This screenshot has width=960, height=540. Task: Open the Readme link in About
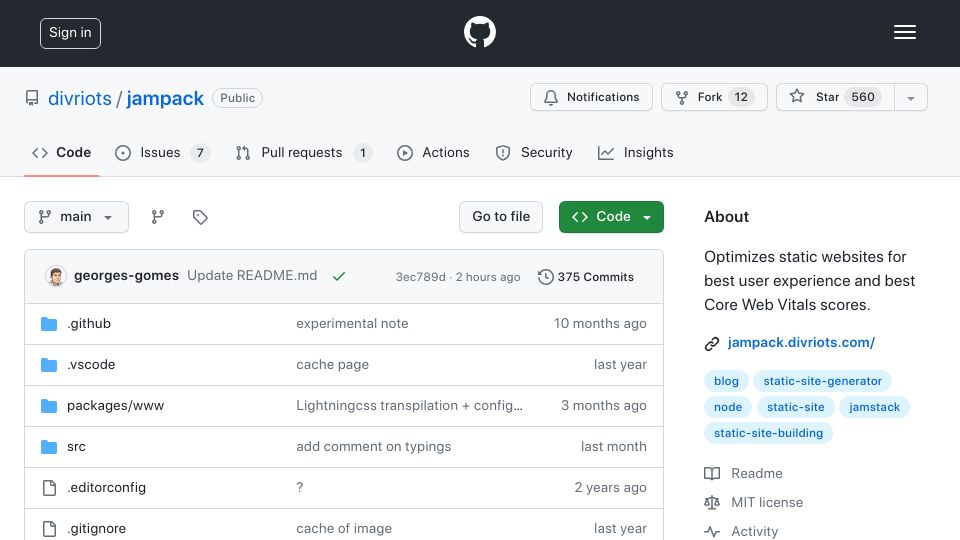(x=757, y=473)
